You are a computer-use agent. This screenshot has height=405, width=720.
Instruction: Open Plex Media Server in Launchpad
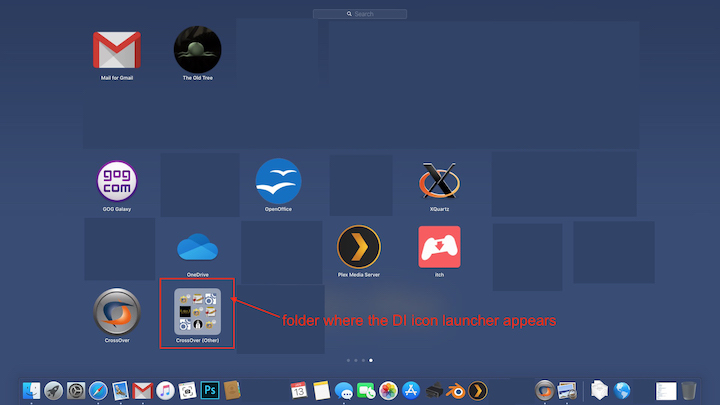click(x=359, y=247)
